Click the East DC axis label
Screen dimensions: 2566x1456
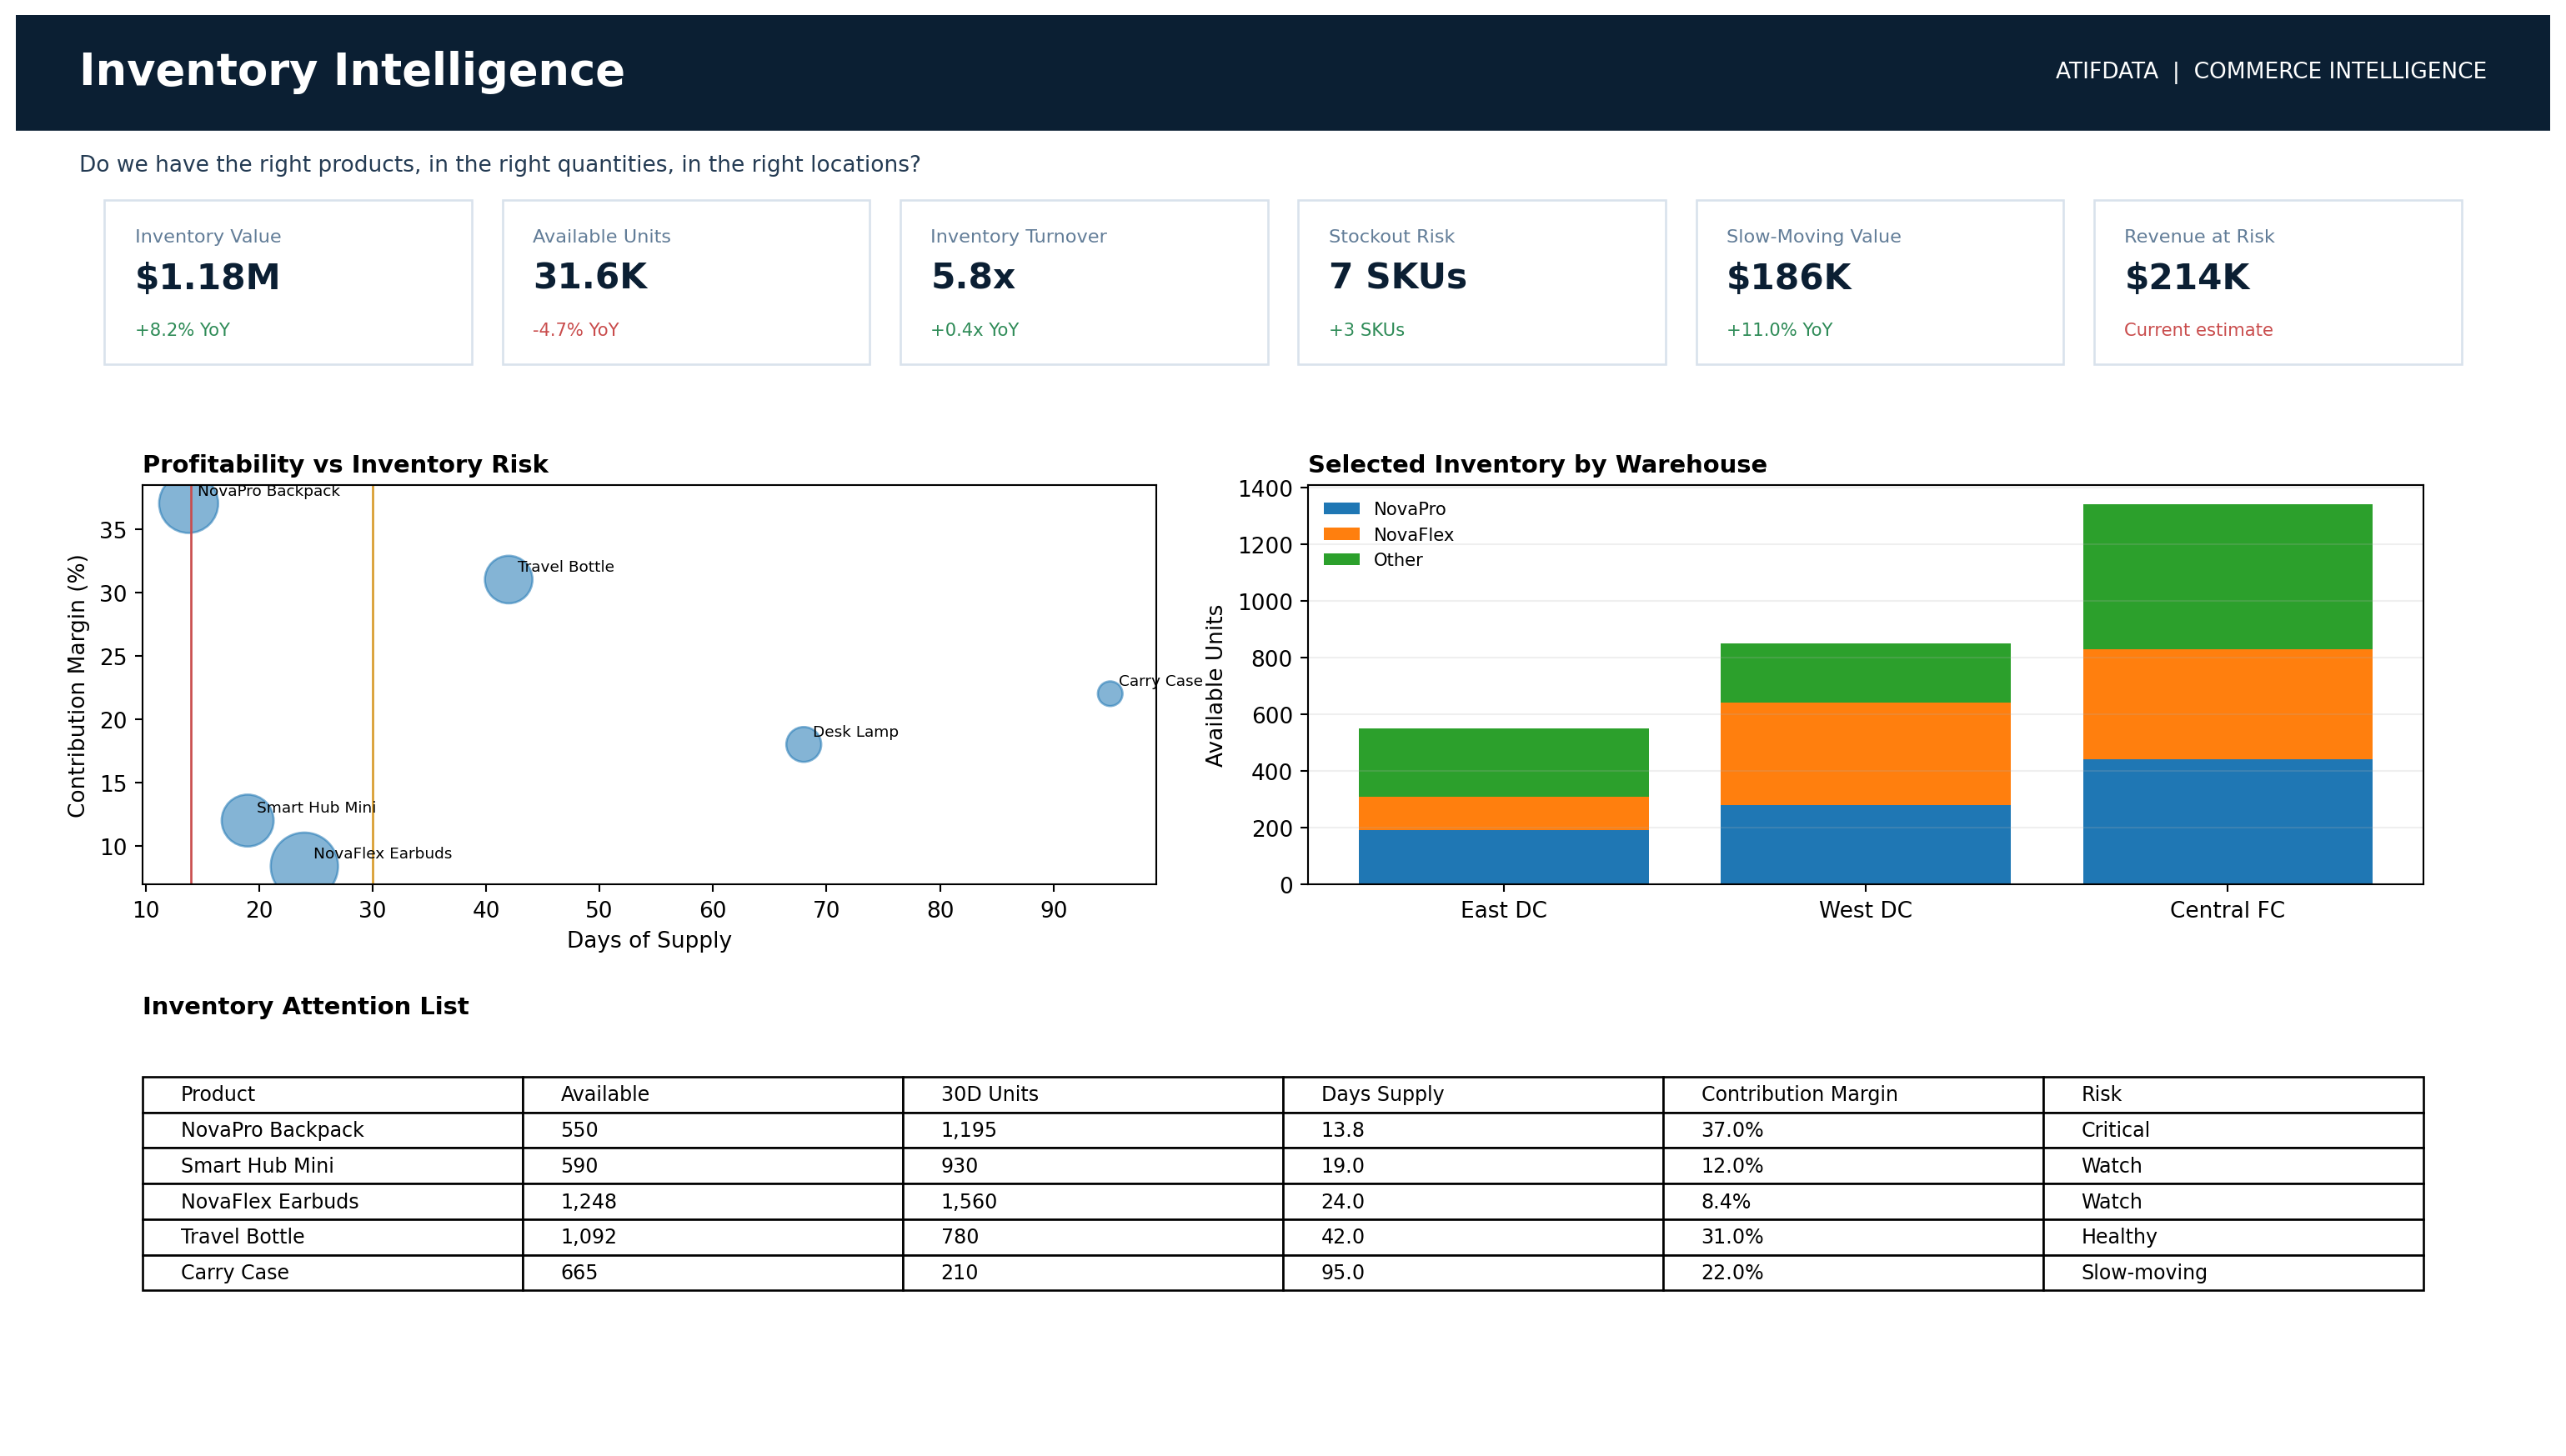[1503, 910]
